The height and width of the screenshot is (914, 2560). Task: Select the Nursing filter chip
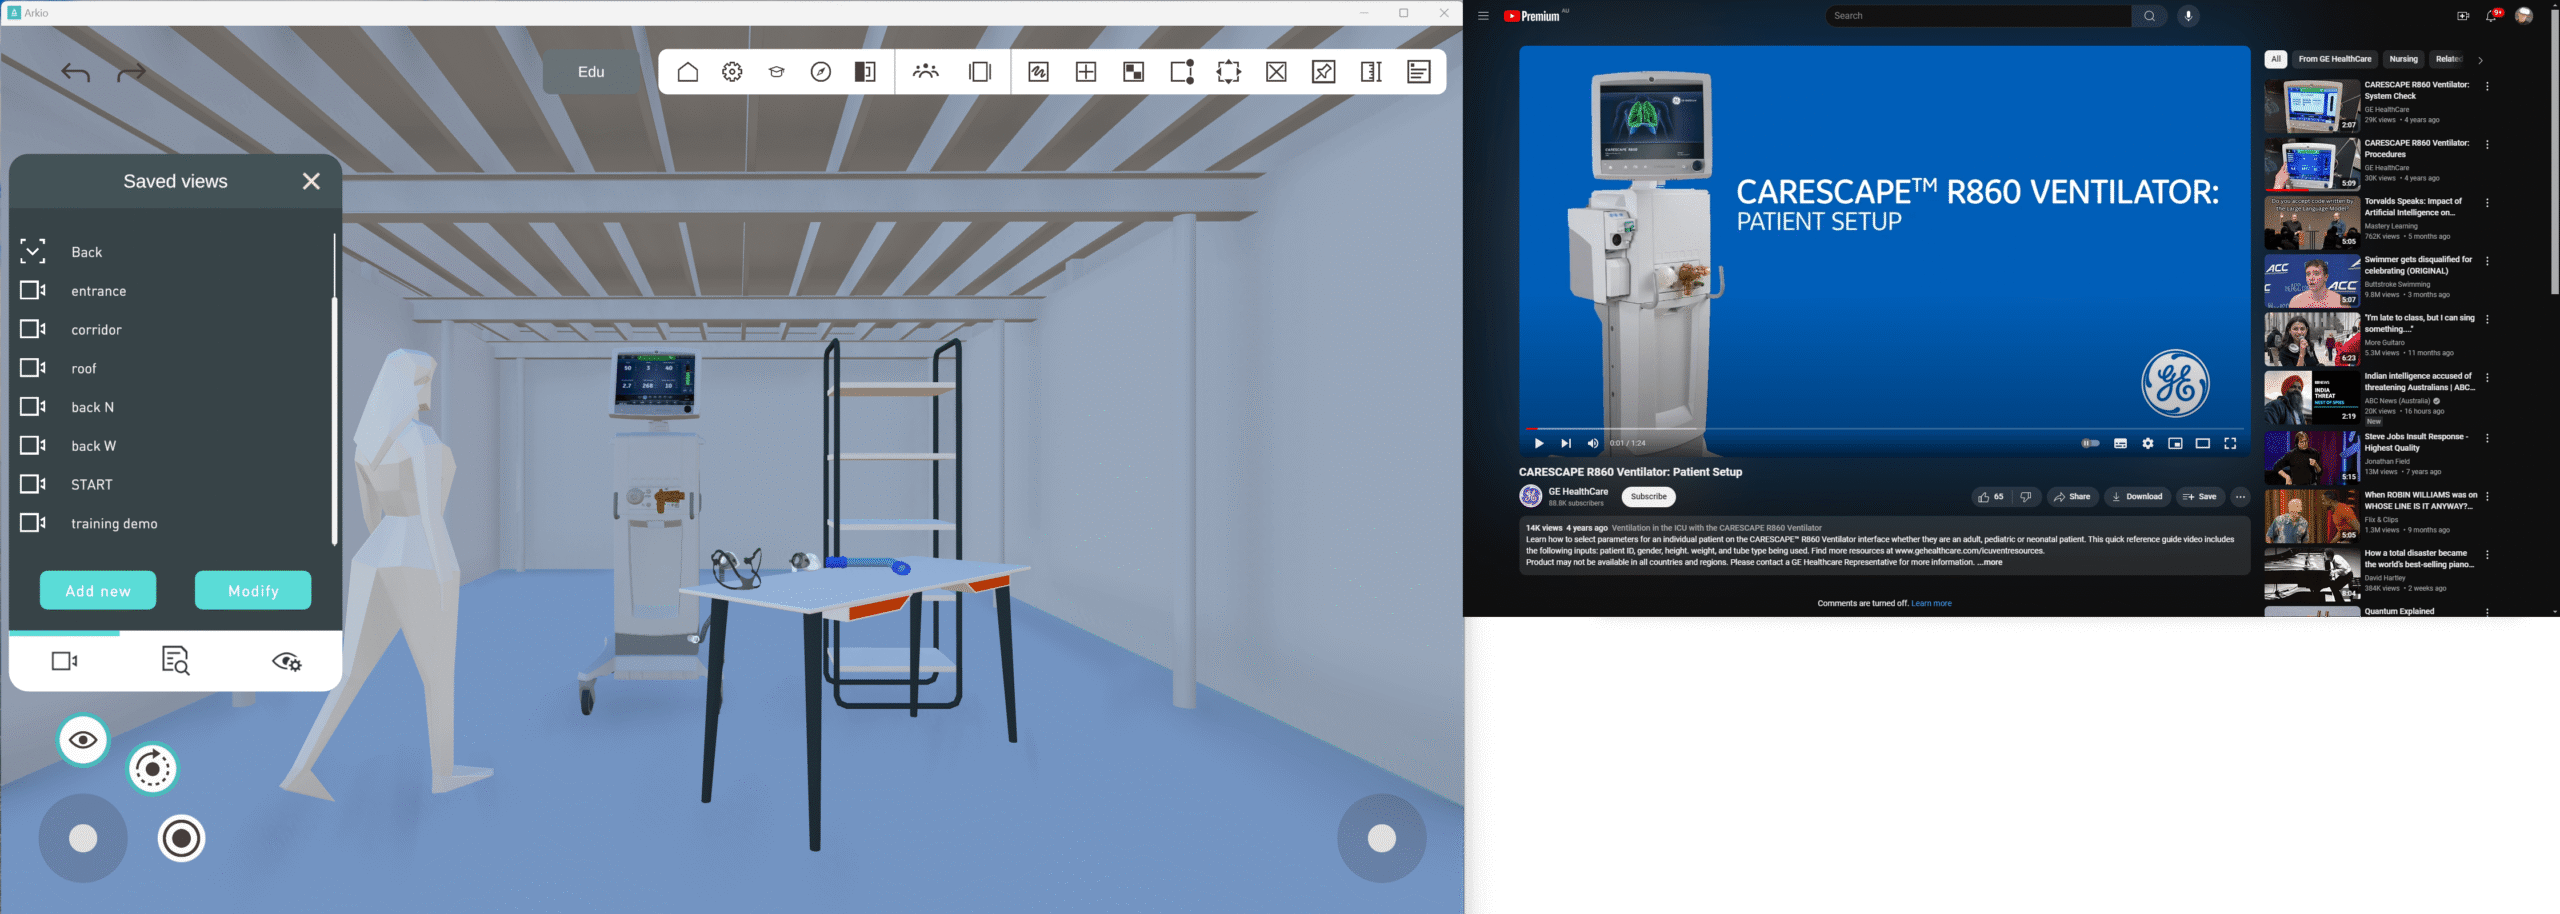click(2403, 59)
